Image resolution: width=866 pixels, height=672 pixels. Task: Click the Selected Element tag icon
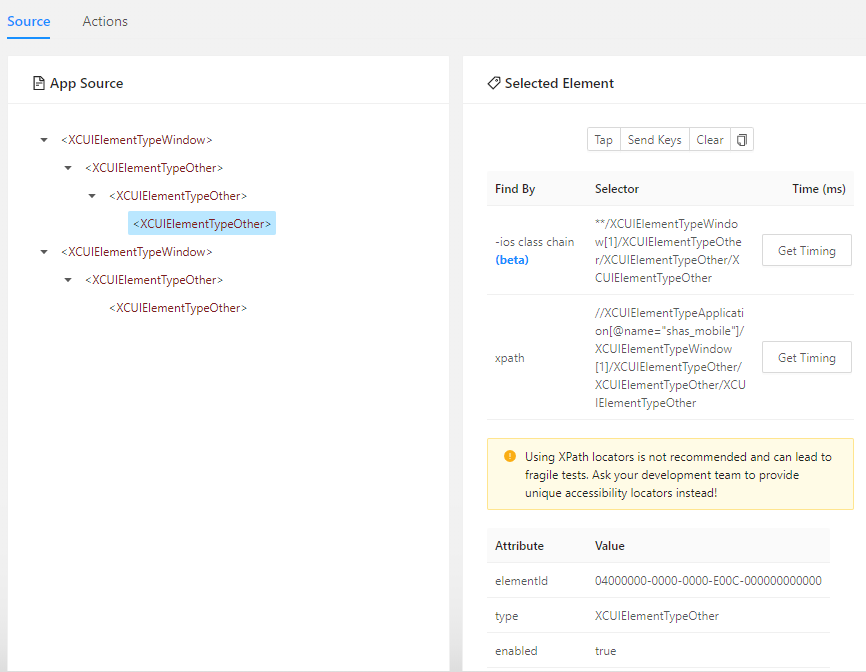pyautogui.click(x=494, y=83)
